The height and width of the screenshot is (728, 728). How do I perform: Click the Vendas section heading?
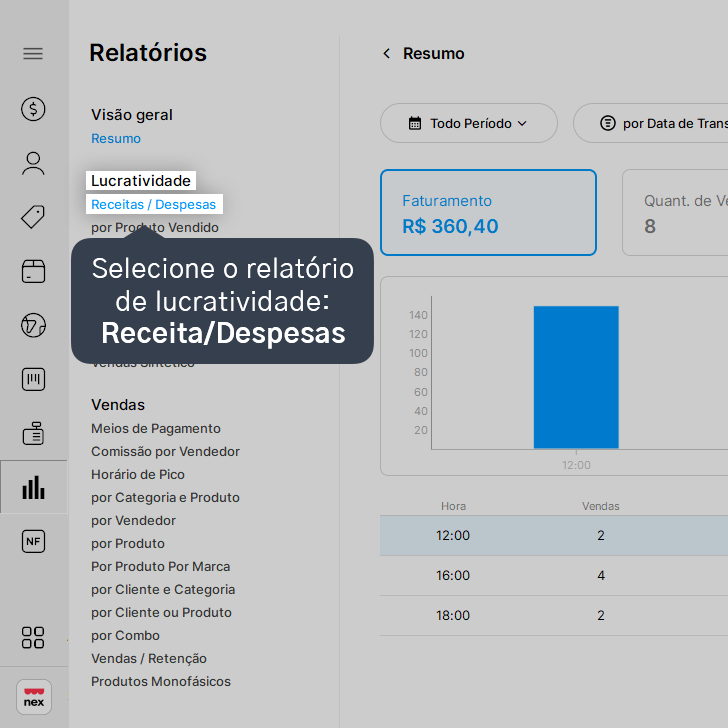click(x=118, y=405)
